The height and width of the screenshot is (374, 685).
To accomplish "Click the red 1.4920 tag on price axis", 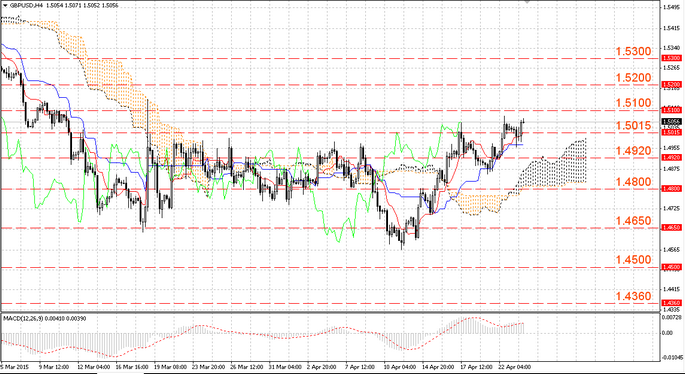I will 671,158.
